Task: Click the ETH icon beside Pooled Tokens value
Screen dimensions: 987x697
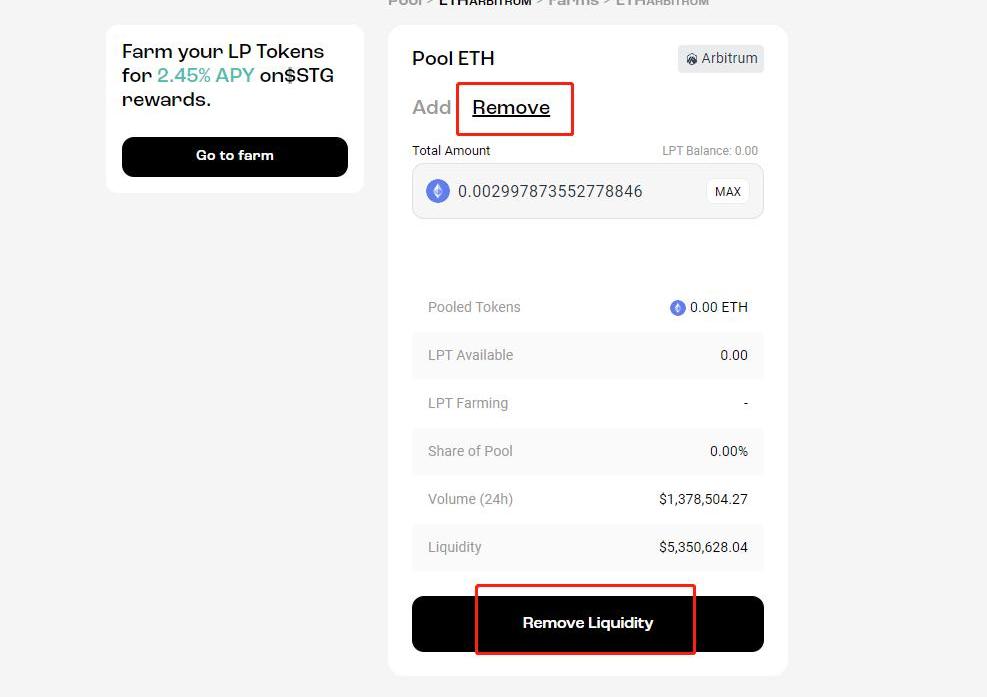Action: point(677,308)
